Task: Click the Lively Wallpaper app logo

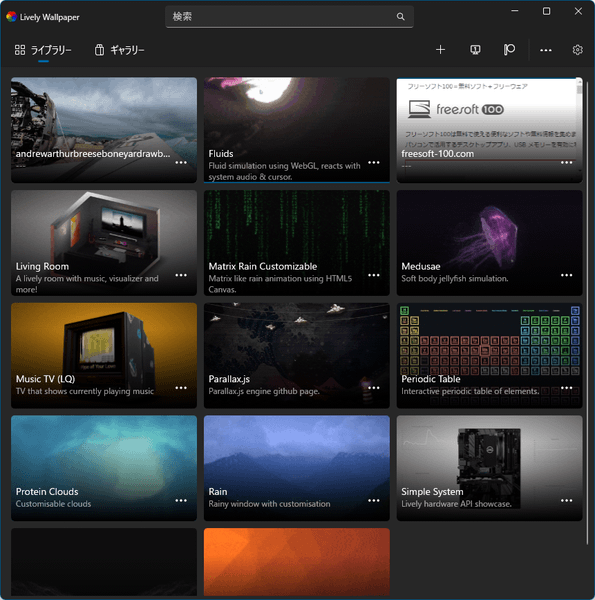Action: tap(11, 17)
